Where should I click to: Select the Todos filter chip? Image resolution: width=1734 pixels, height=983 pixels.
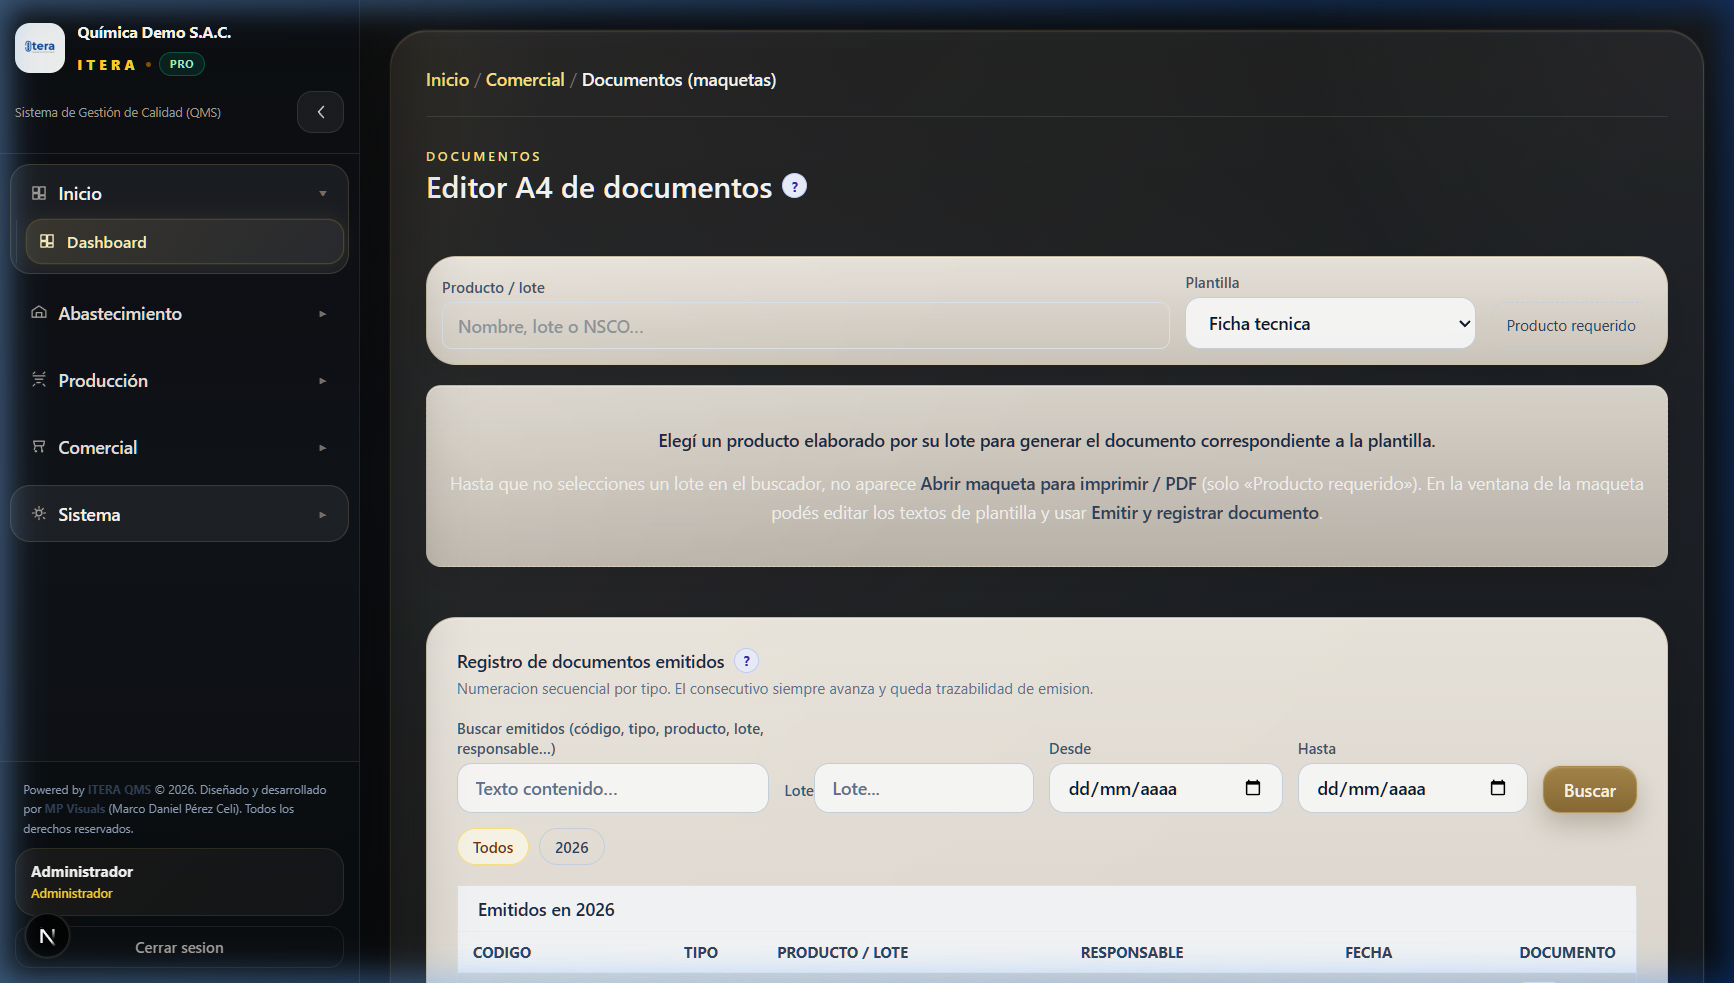[x=493, y=847]
